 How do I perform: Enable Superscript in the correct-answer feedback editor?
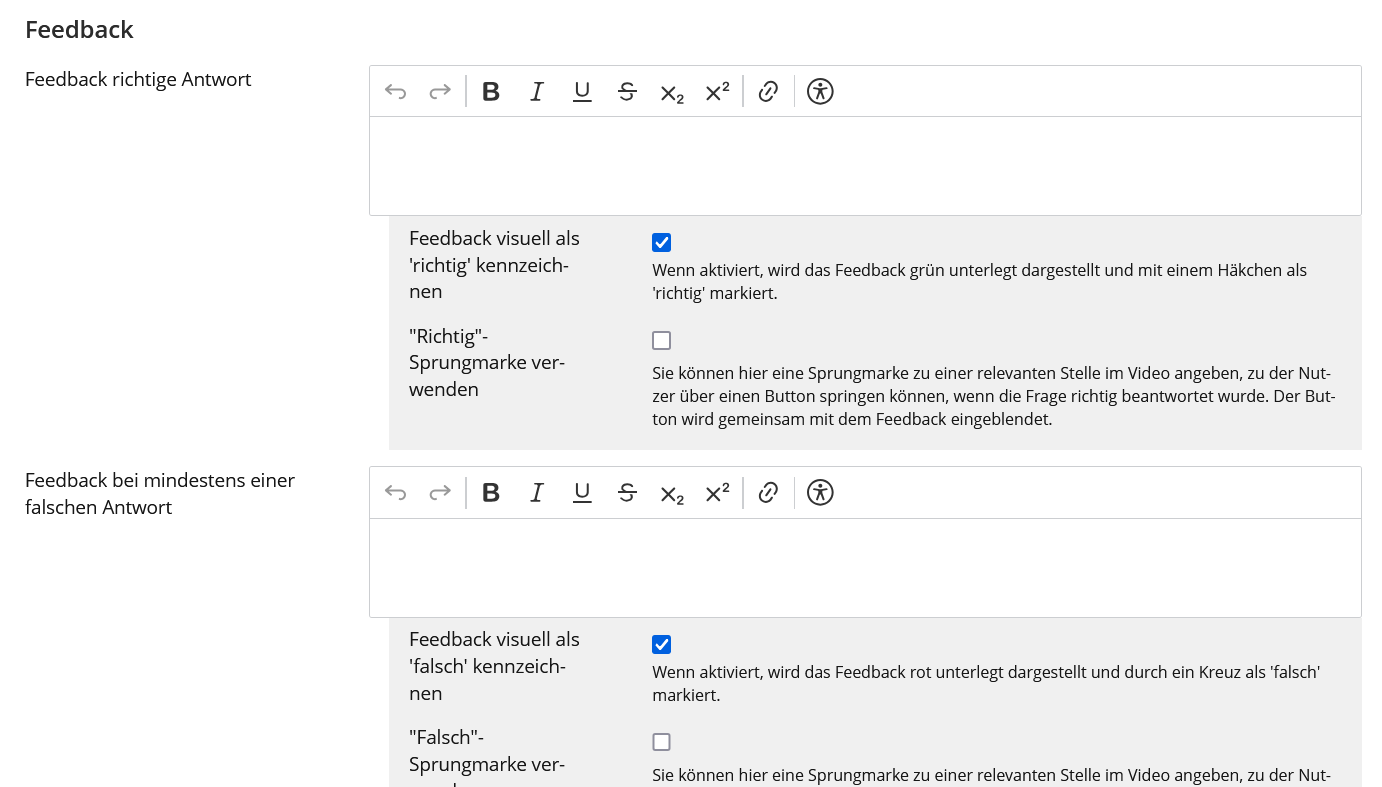717,92
